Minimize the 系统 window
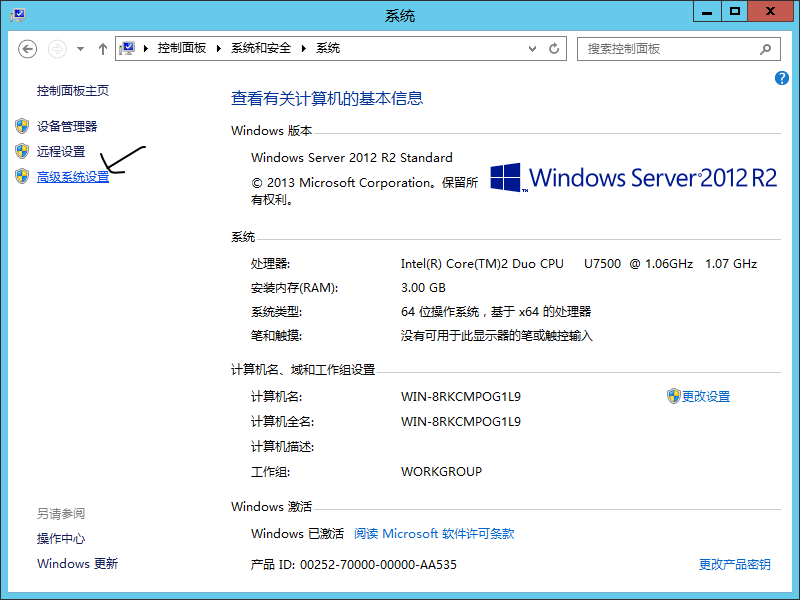800x600 pixels. pos(707,11)
